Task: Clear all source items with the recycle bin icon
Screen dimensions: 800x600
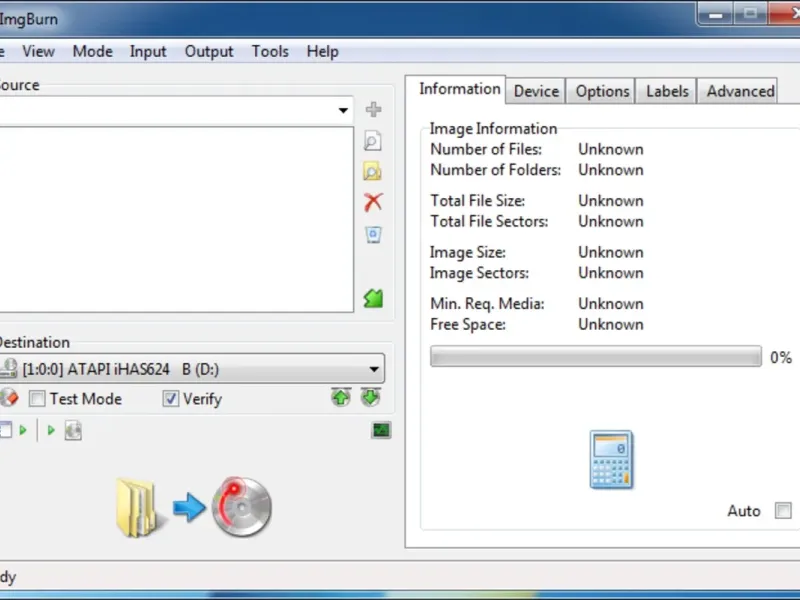Action: [373, 234]
